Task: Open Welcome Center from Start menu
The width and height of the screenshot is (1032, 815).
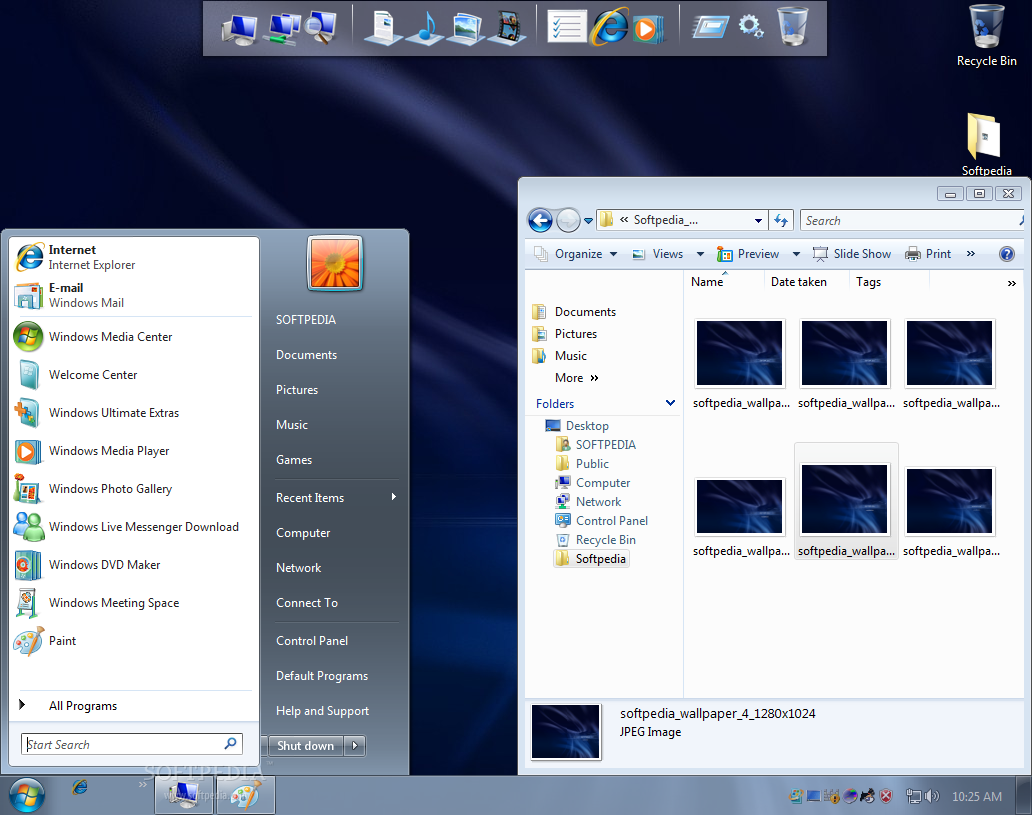Action: click(x=132, y=375)
